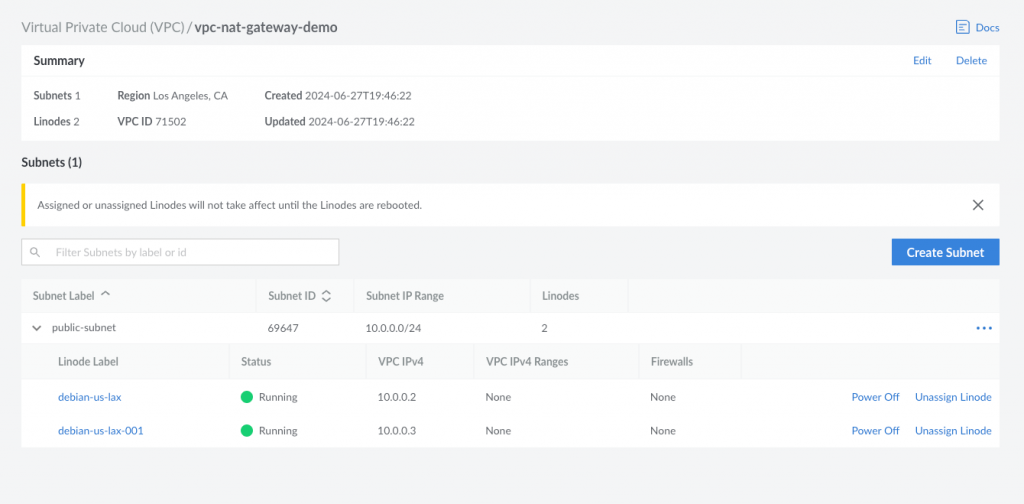Open public-subnet three-dot actions menu

[x=984, y=328]
